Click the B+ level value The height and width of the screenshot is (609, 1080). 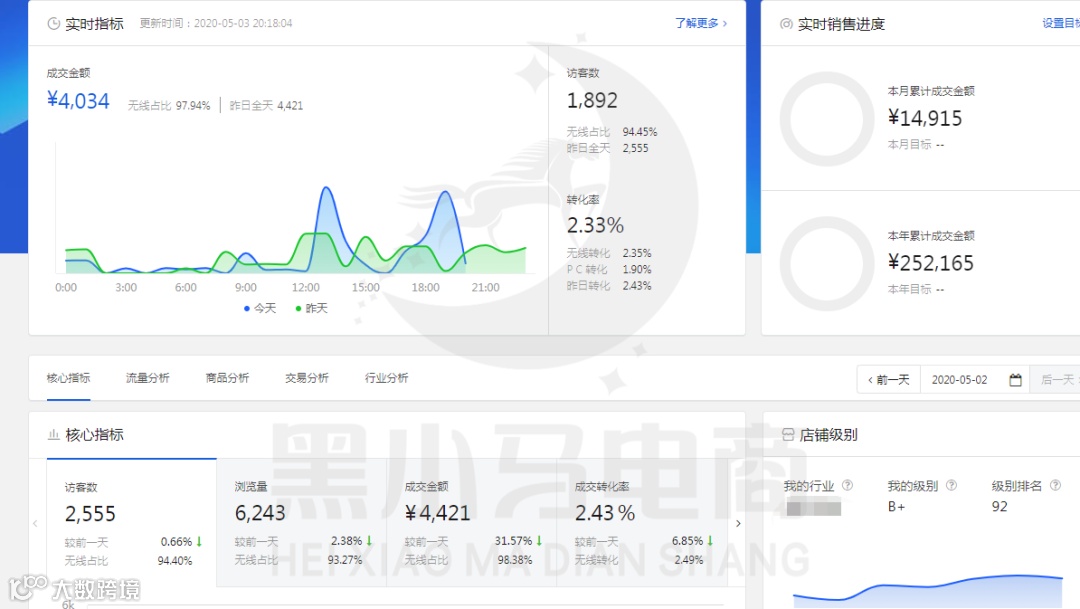pyautogui.click(x=896, y=506)
